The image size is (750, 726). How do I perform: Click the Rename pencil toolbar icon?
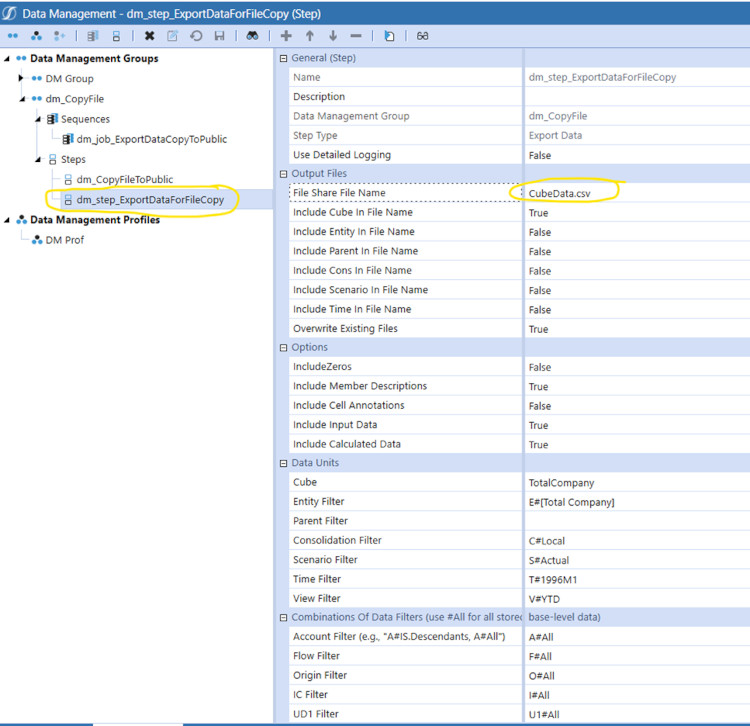point(172,36)
